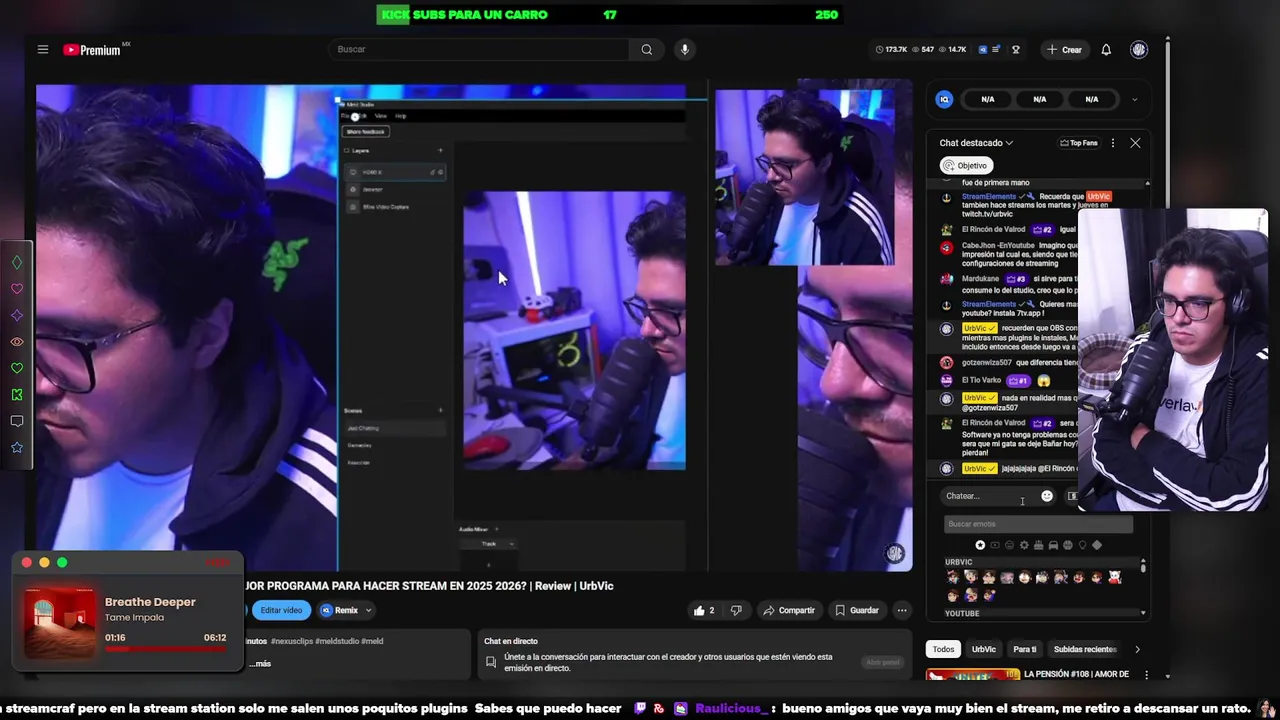
Task: Expand the IQ stats bar chevron
Action: [x=1134, y=99]
